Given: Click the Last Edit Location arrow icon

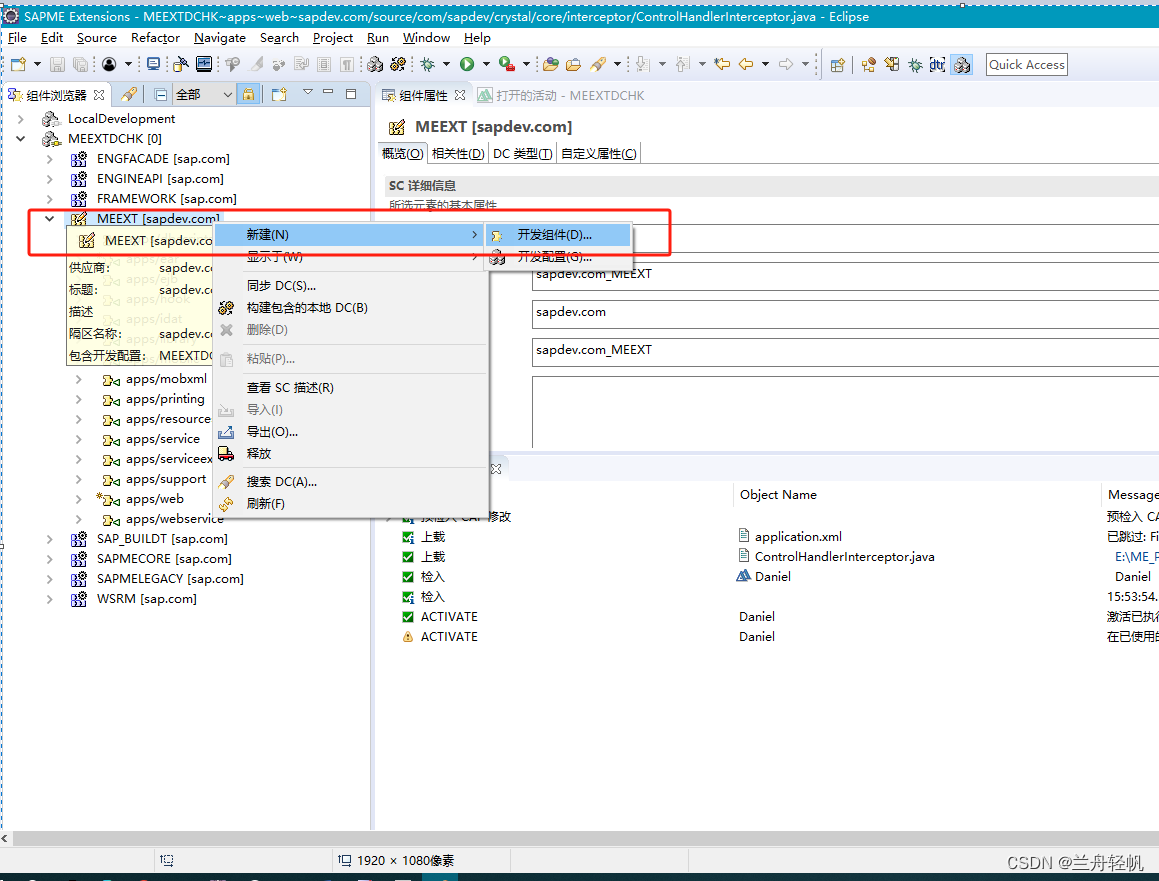Looking at the screenshot, I should tap(722, 64).
